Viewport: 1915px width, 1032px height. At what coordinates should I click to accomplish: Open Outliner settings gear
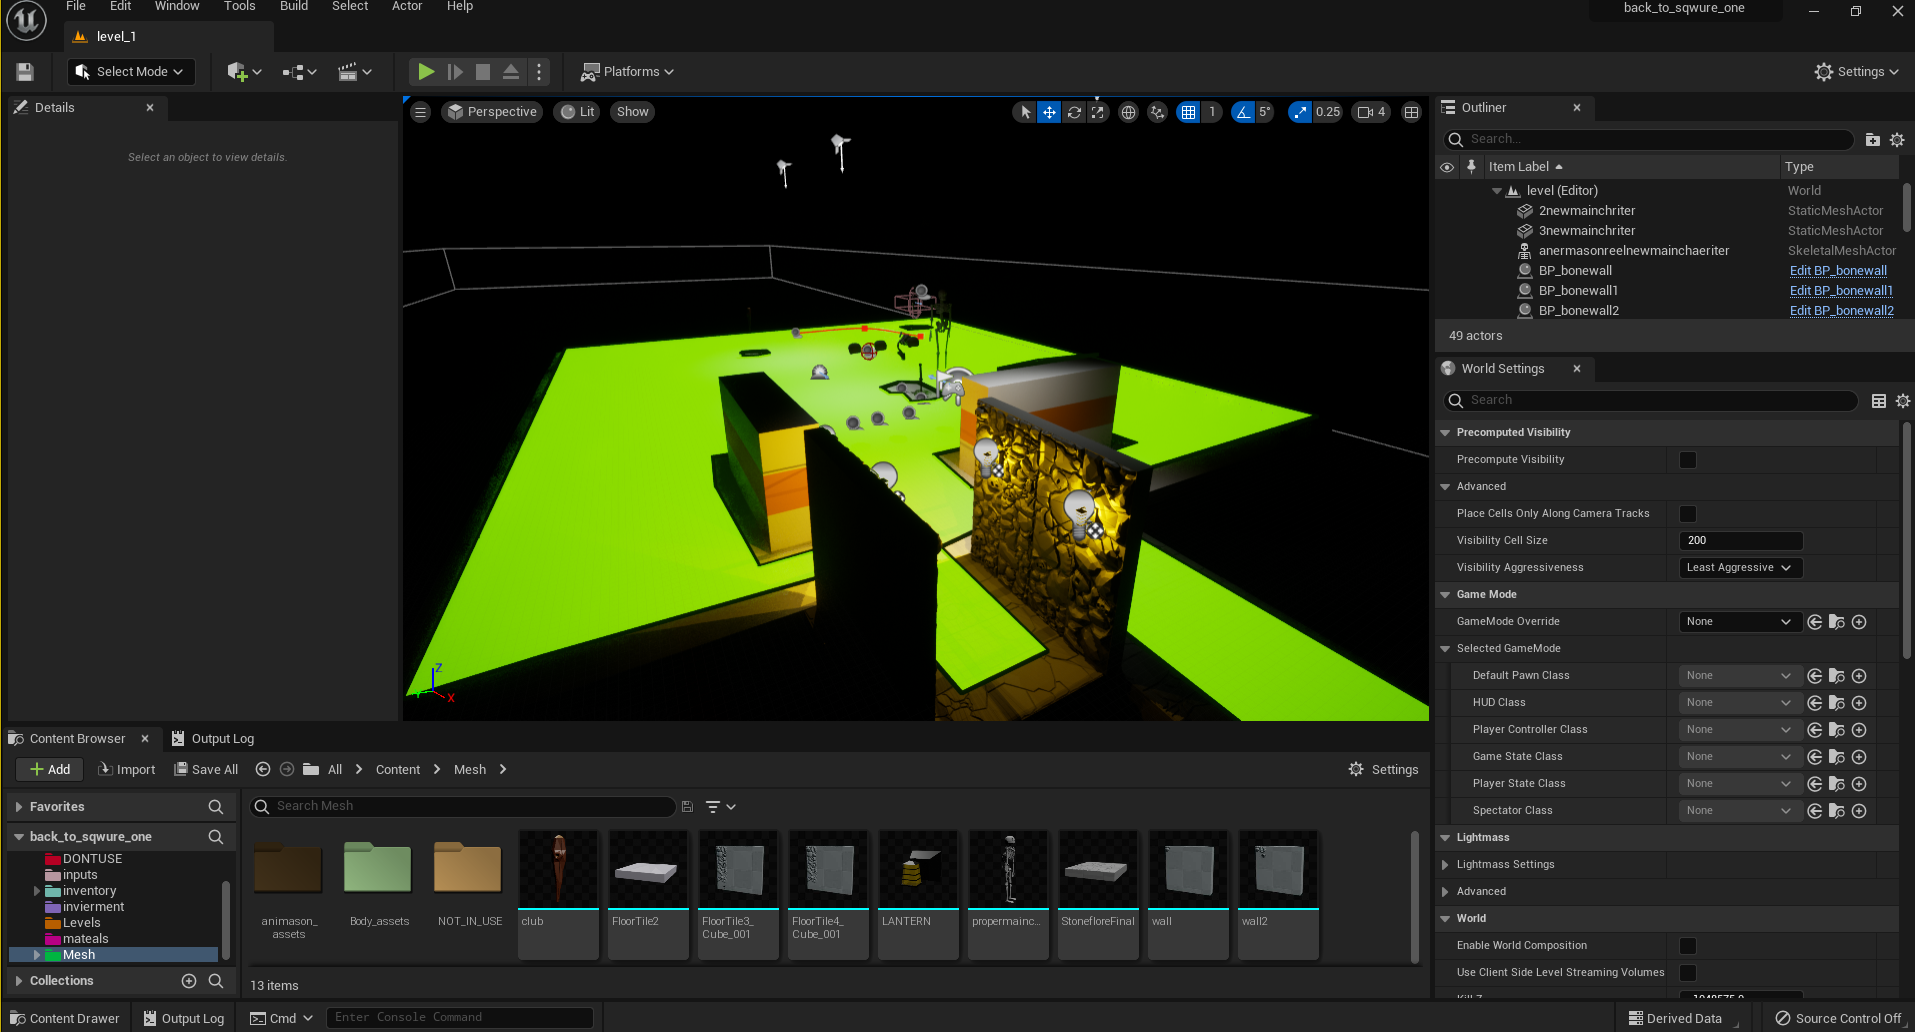1897,140
